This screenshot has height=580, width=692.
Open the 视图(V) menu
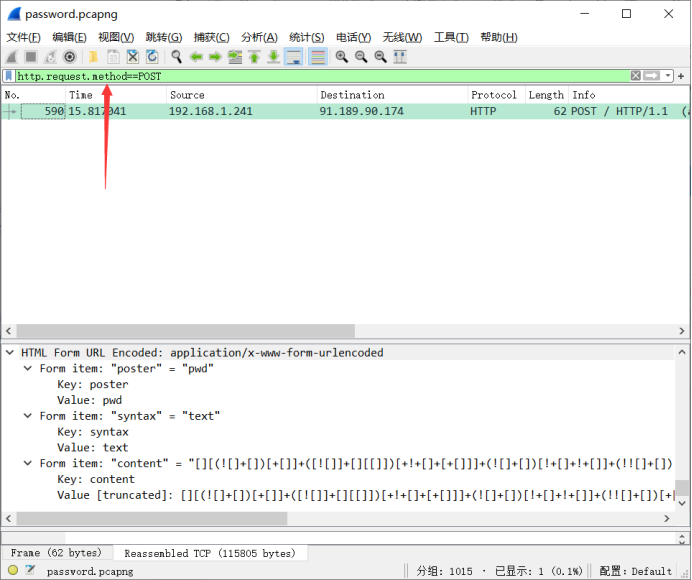click(116, 38)
